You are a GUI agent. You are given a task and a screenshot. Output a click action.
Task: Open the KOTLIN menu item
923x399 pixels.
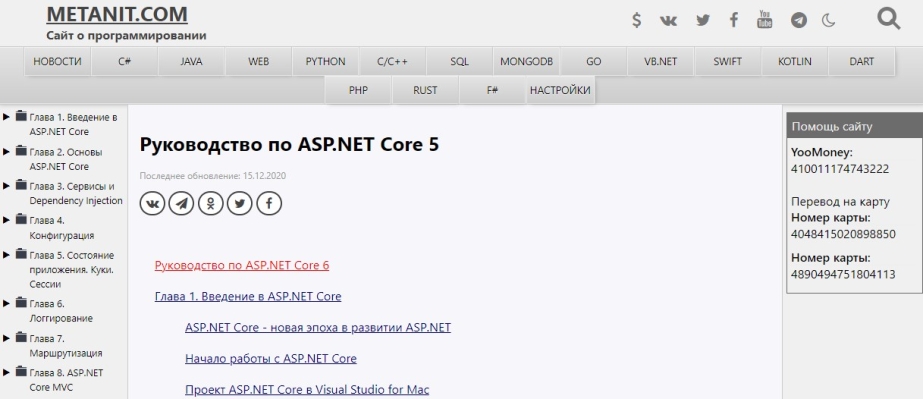point(795,61)
